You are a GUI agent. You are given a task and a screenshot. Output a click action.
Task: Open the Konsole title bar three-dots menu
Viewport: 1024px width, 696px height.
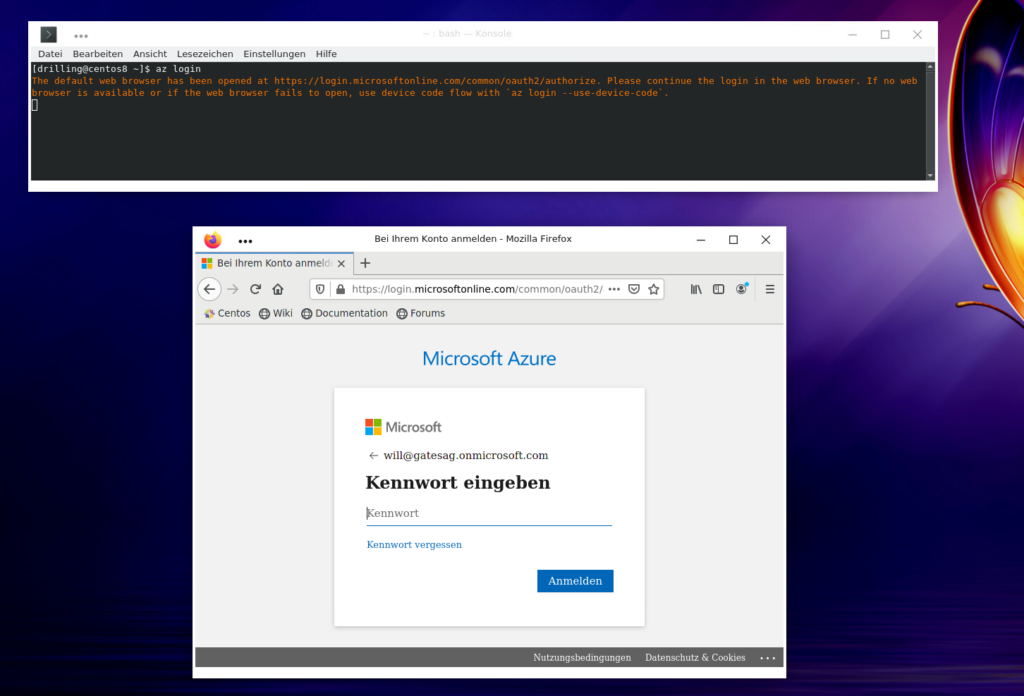tap(81, 36)
